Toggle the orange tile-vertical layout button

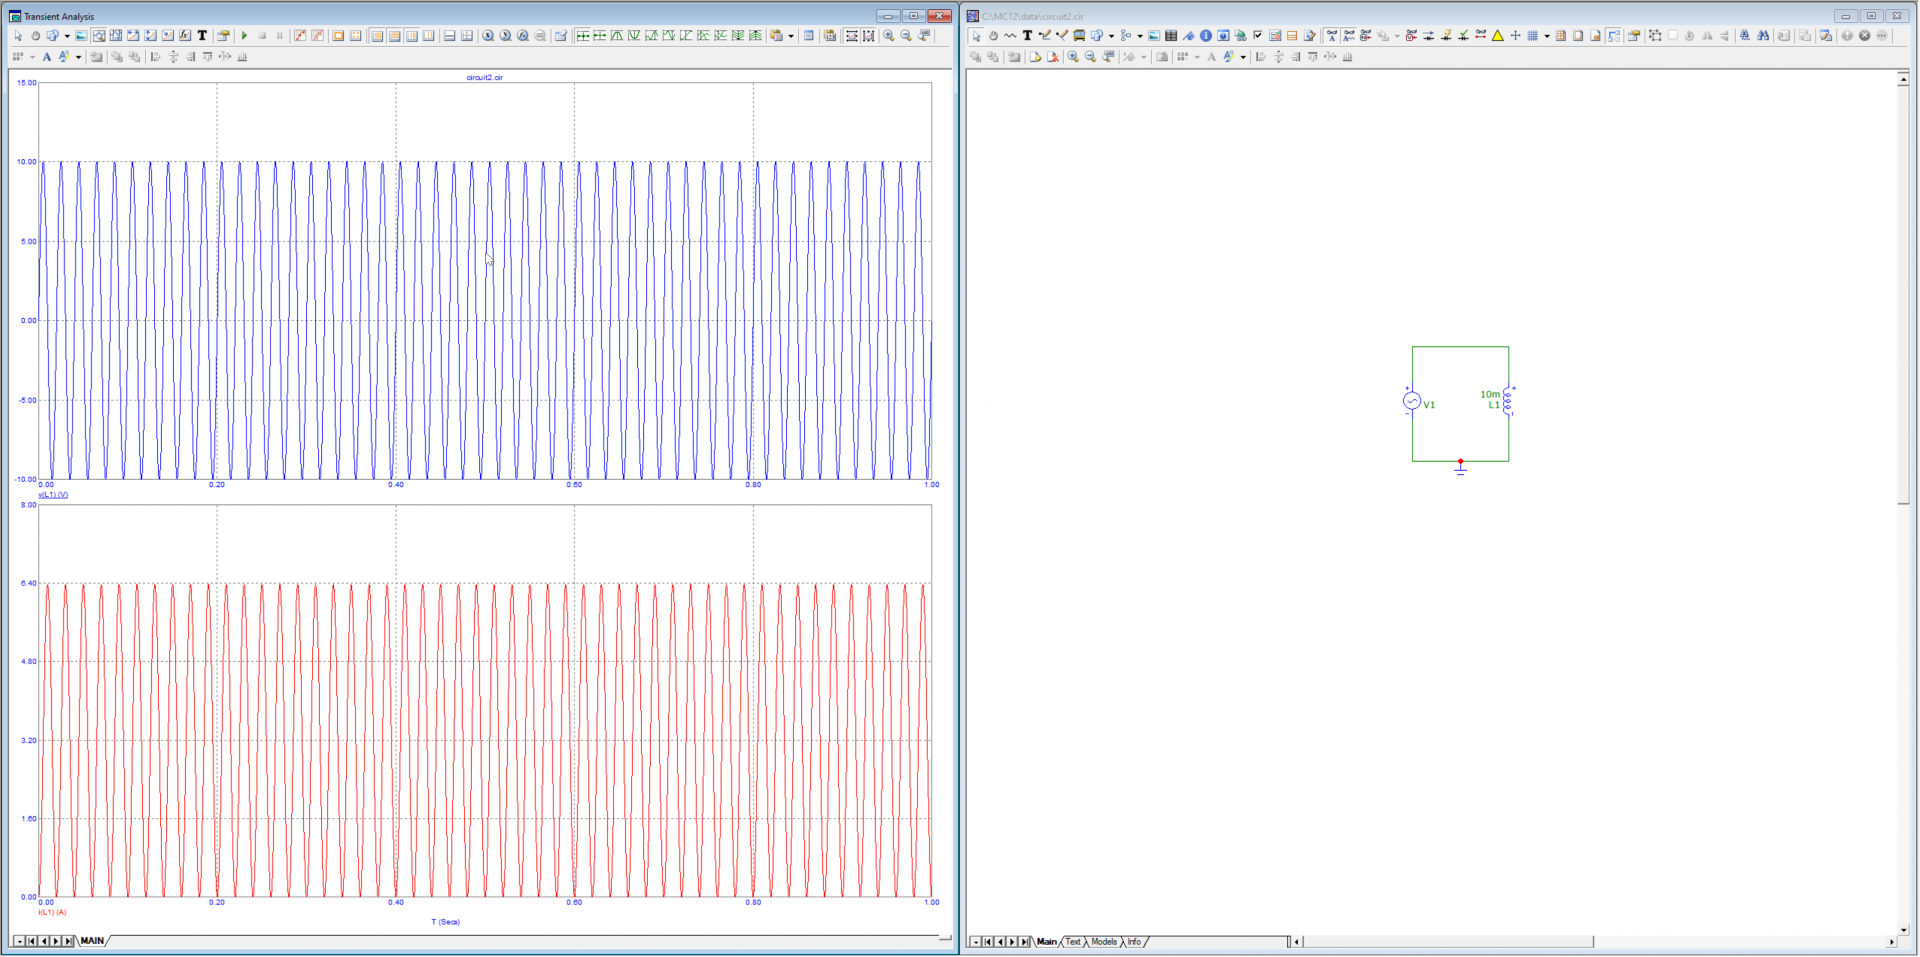pyautogui.click(x=377, y=35)
